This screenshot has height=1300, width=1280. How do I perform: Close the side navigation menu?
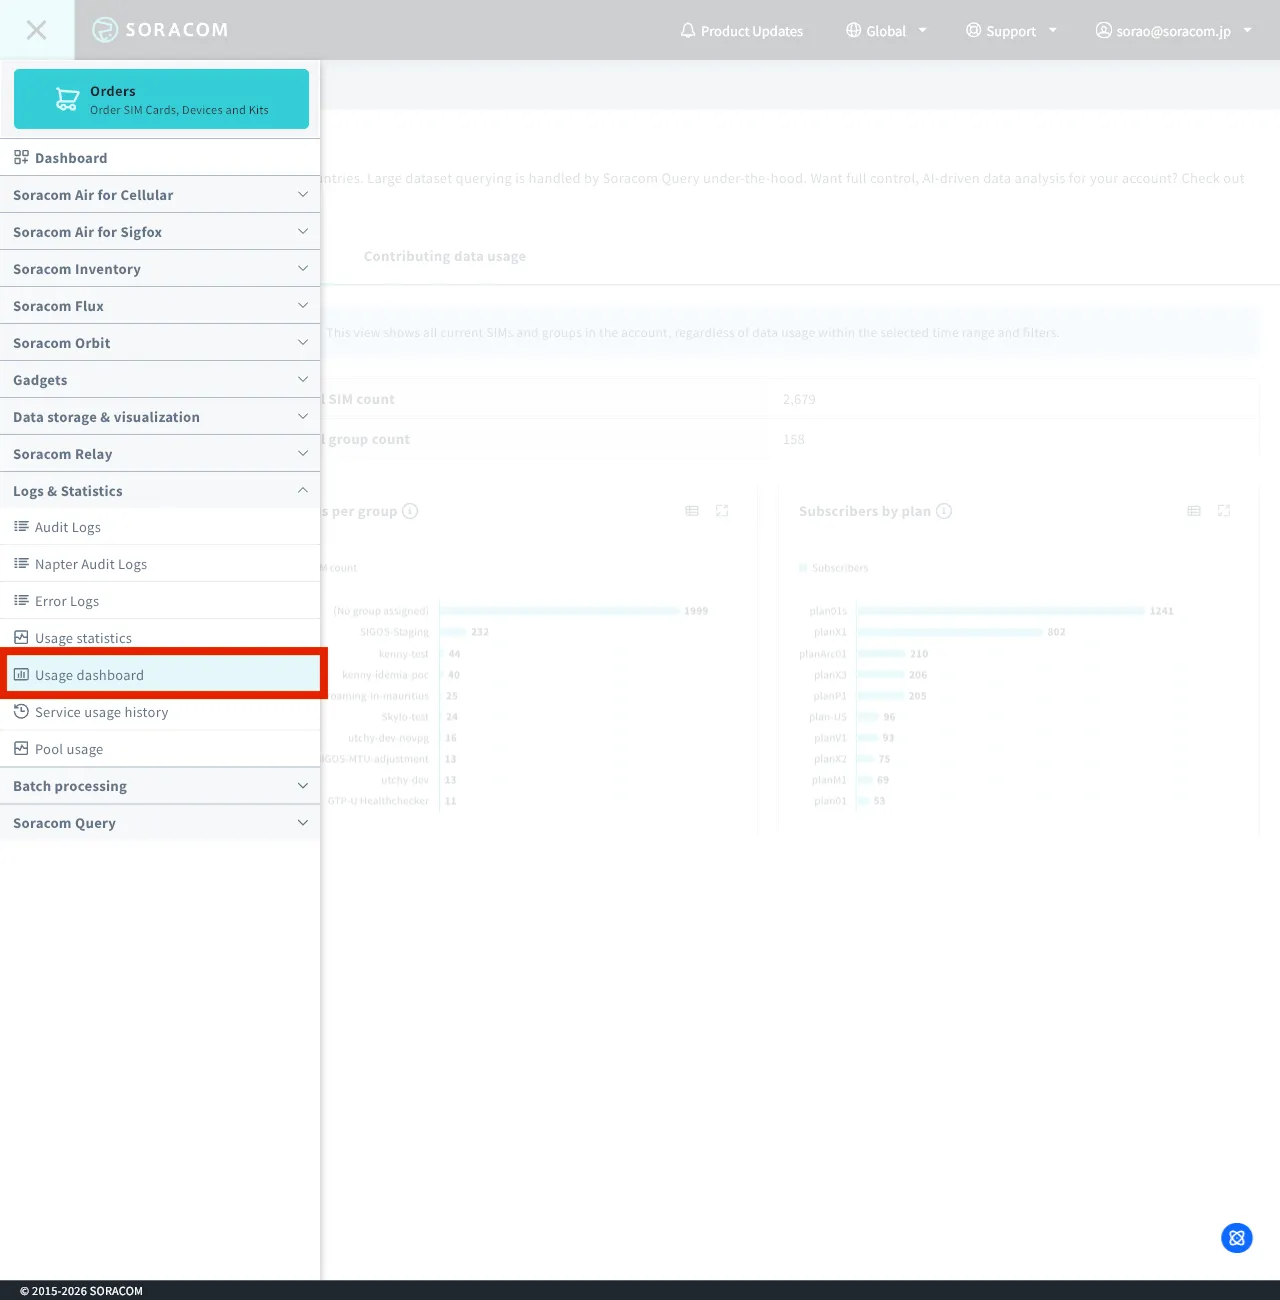coord(37,30)
